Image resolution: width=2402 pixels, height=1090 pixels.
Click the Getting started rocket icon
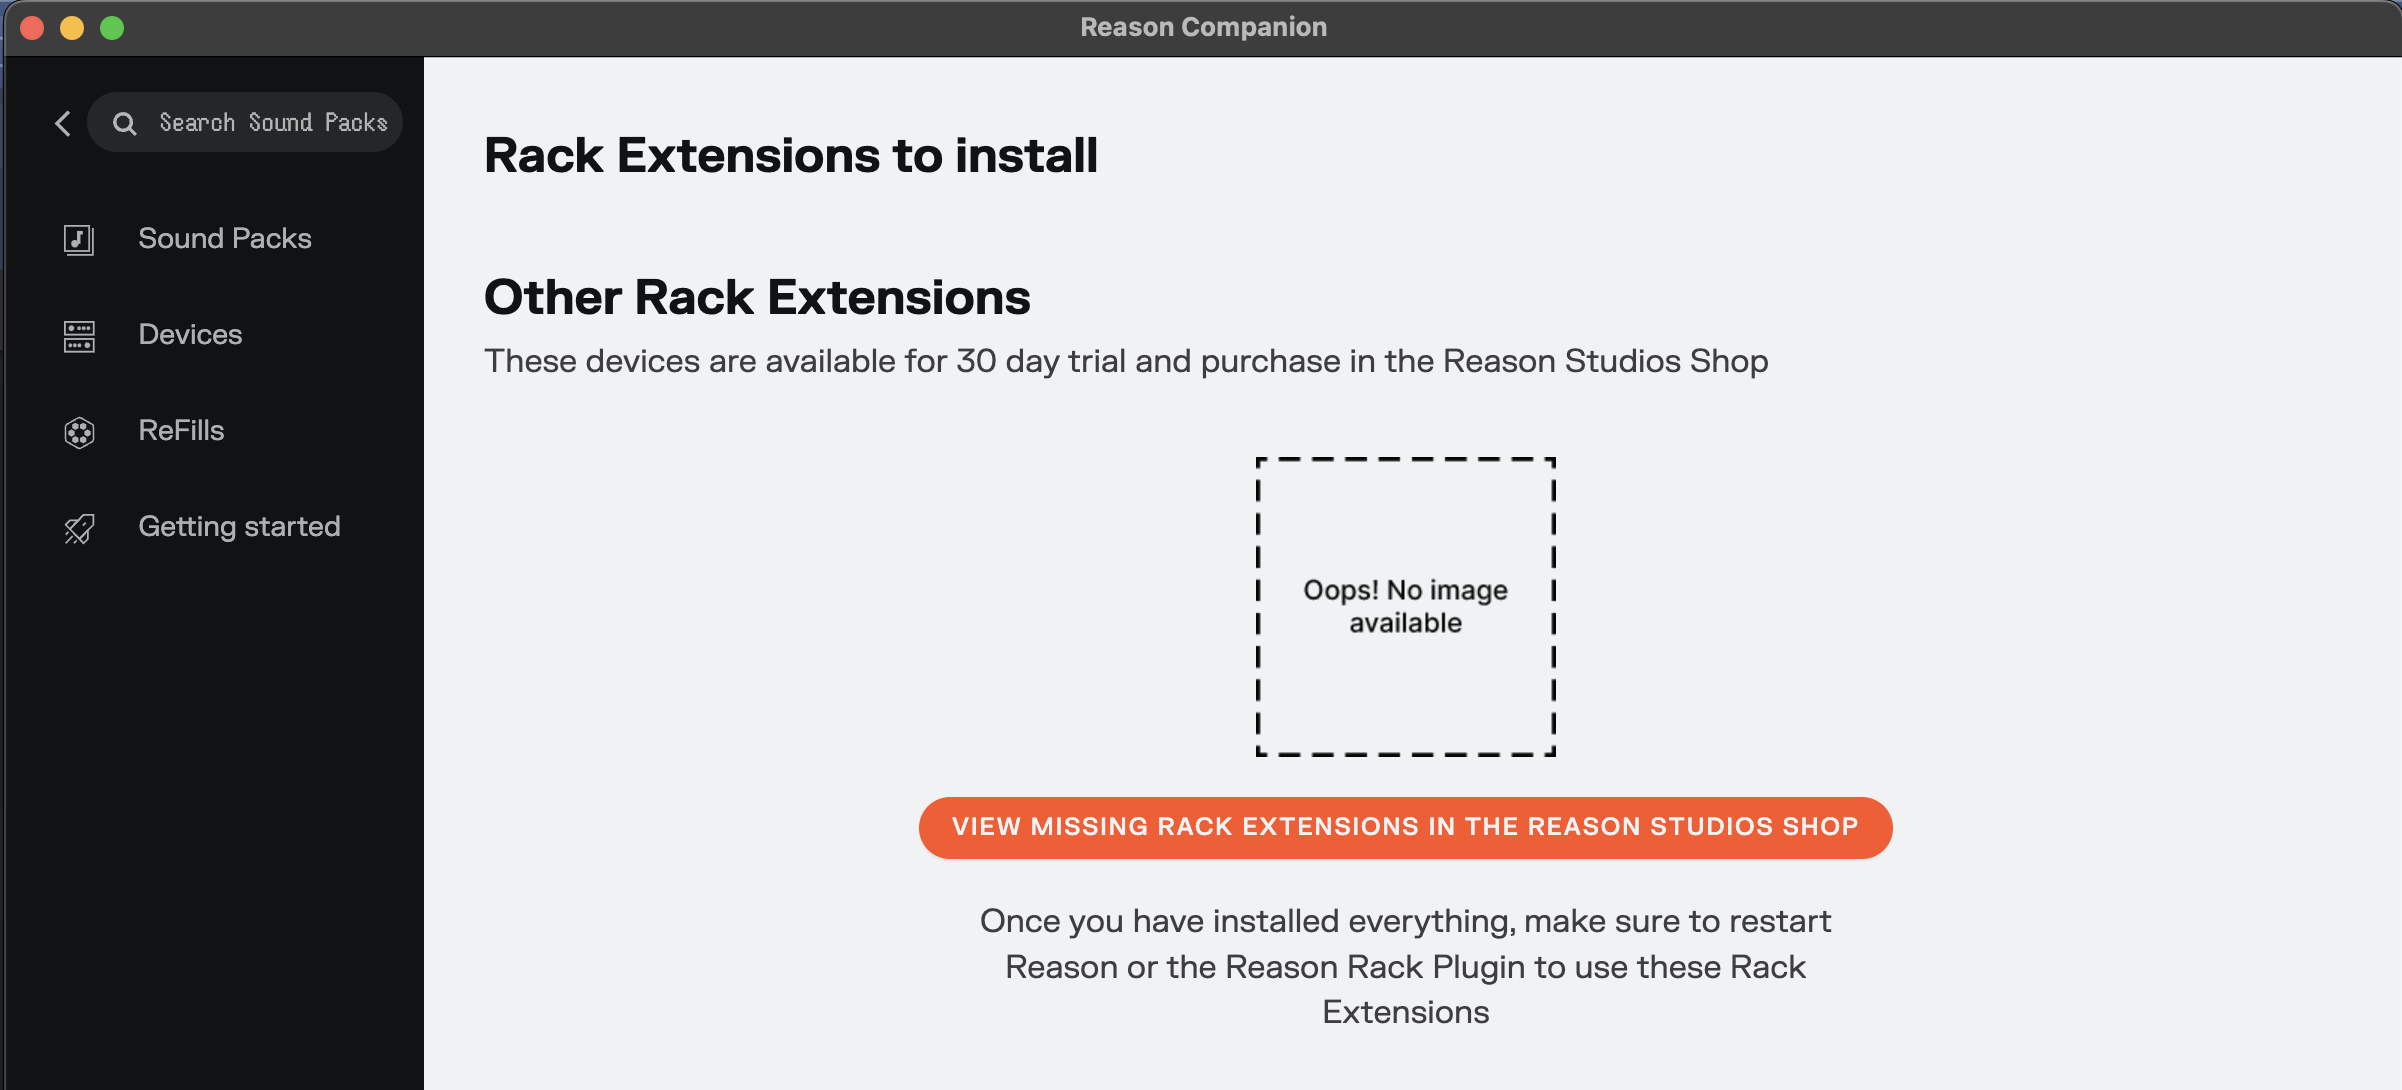coord(79,528)
